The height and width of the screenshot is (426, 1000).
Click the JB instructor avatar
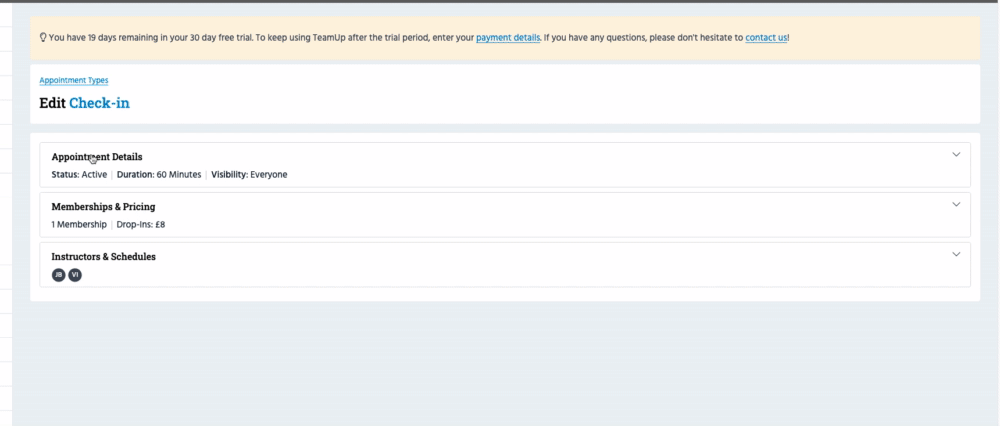[x=58, y=275]
